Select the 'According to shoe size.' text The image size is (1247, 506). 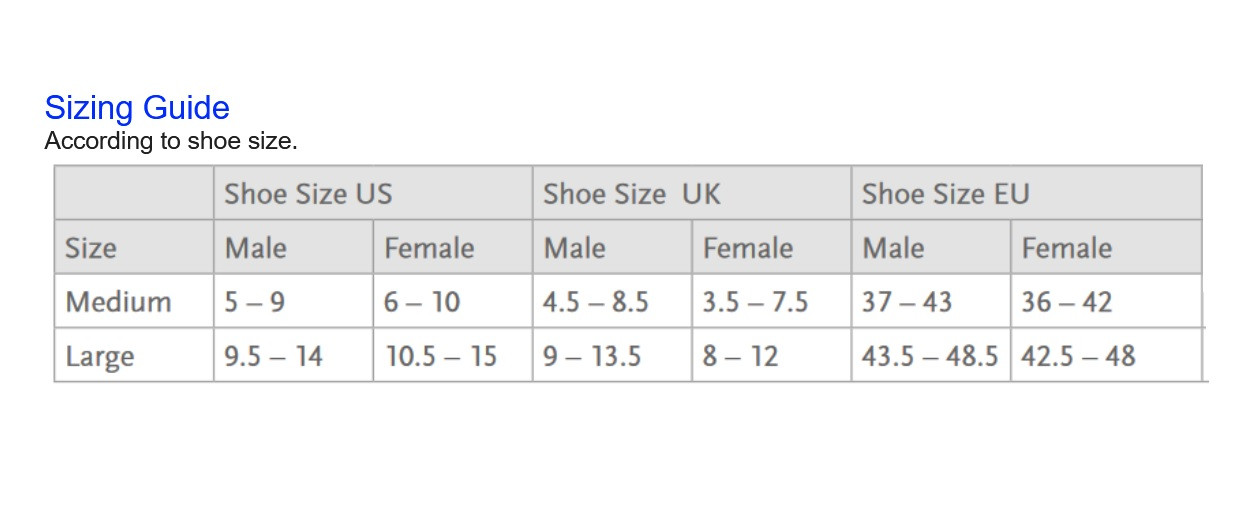(171, 141)
